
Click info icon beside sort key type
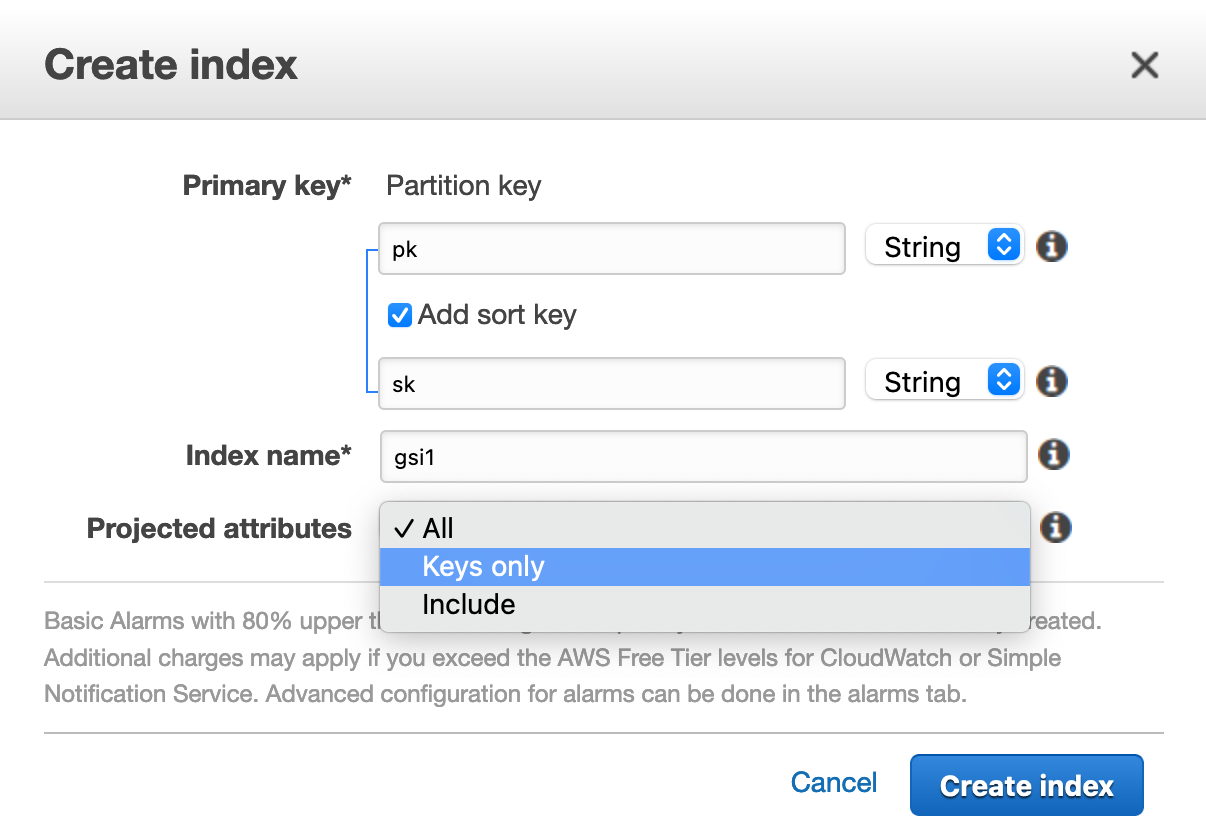coord(1051,381)
